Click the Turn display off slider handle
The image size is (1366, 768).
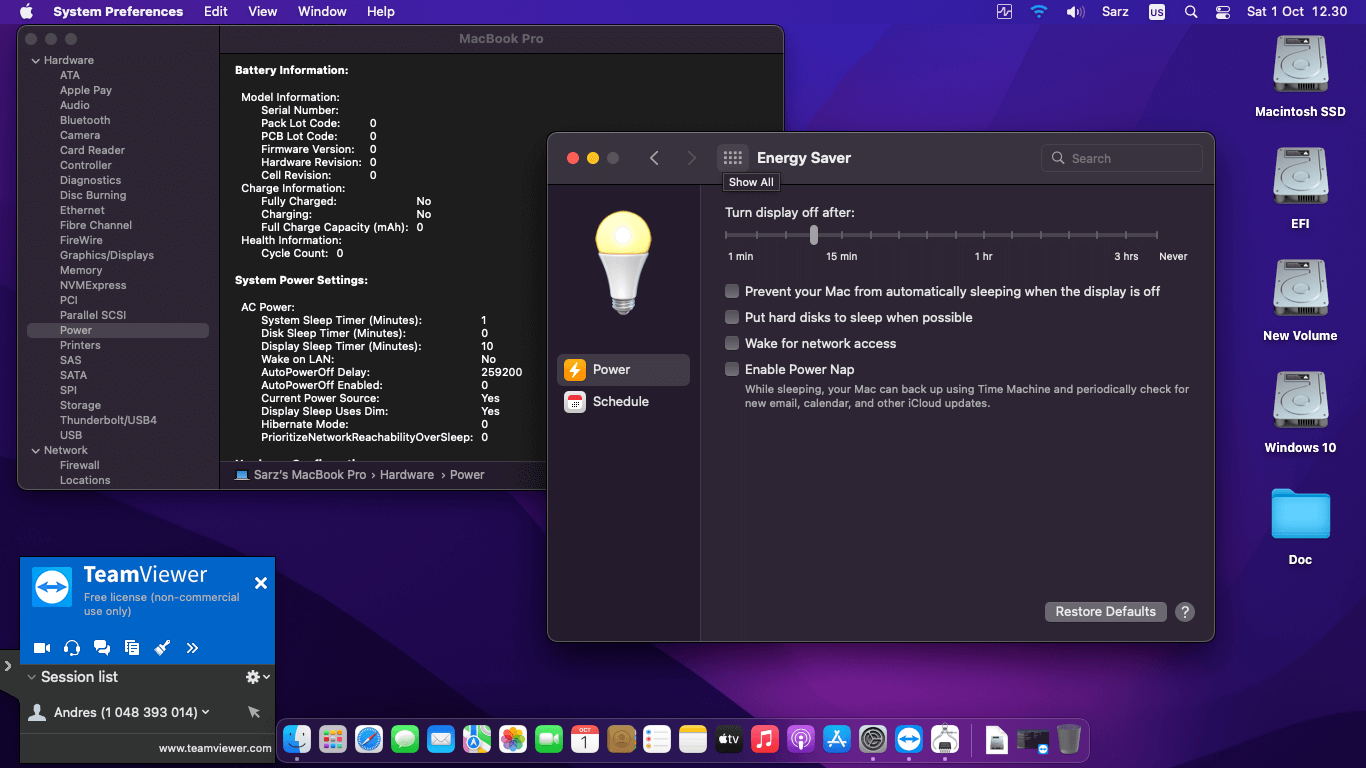point(814,235)
